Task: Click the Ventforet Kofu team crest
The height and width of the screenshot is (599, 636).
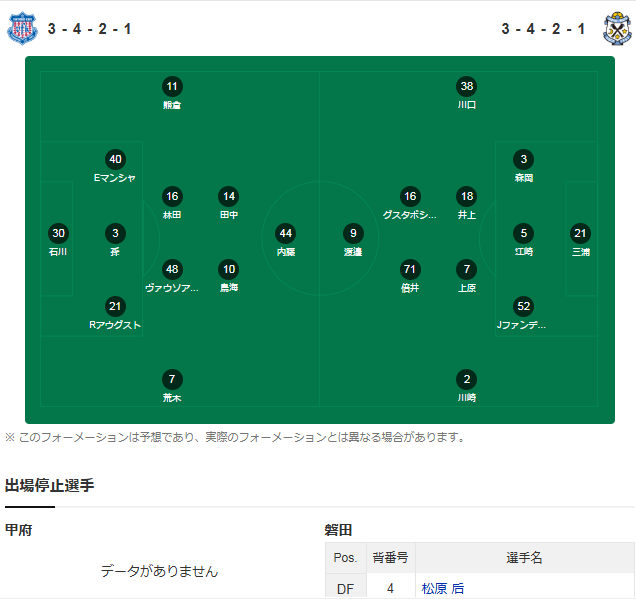Action: coord(21,28)
